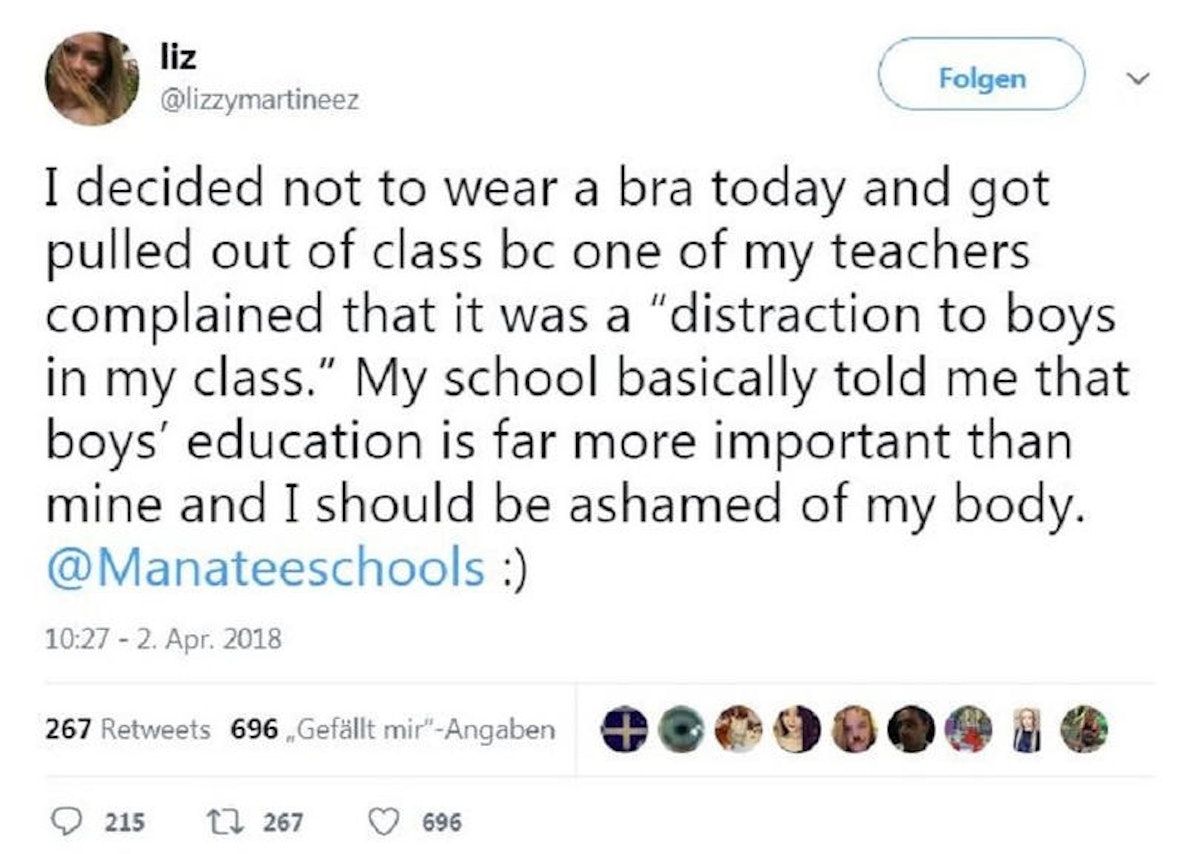Click the 696 count beside heart icon
The width and height of the screenshot is (1200, 854).
click(443, 822)
